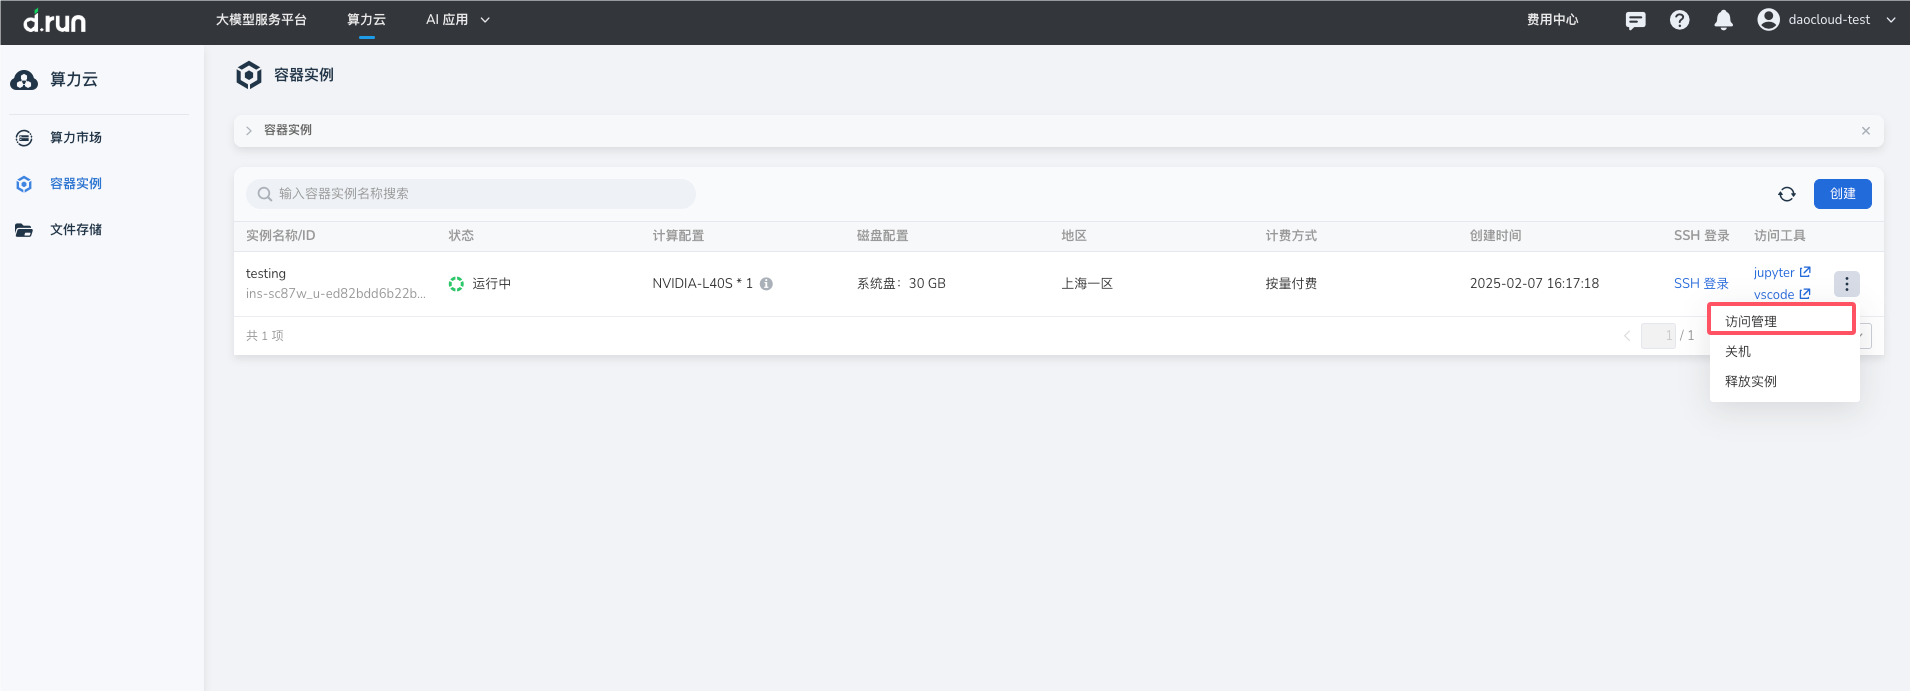Screen dimensions: 1910x691
Task: Click the 创建 button
Action: point(1842,194)
